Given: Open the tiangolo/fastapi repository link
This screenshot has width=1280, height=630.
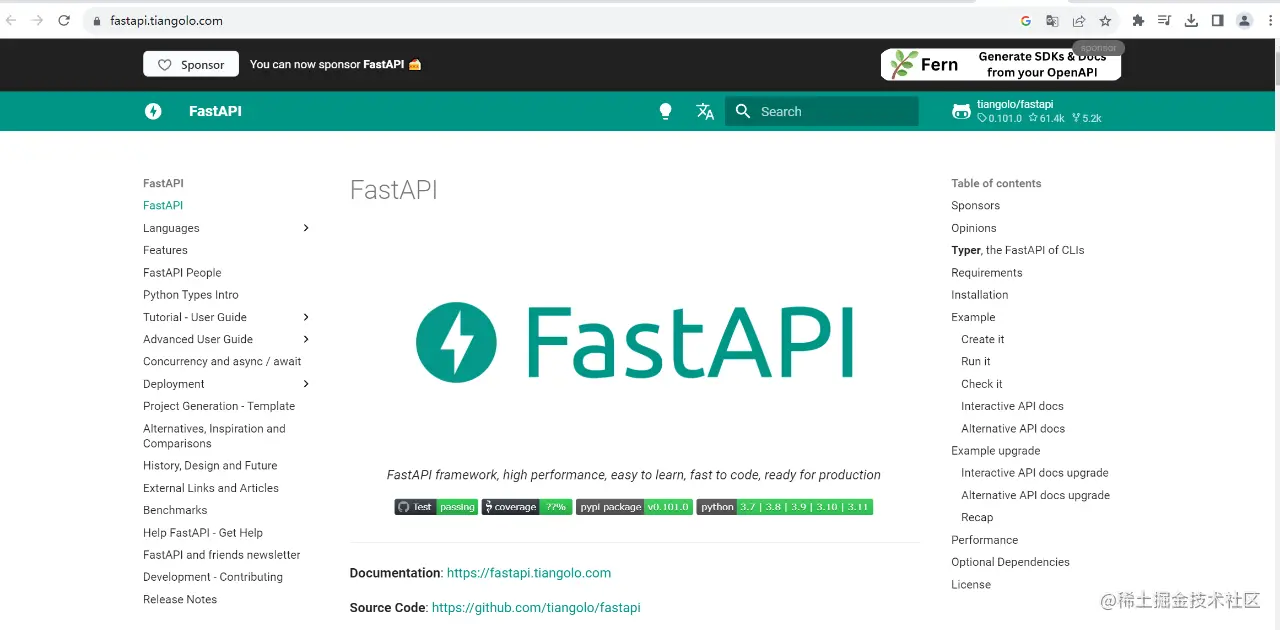Looking at the screenshot, I should click(x=1027, y=111).
